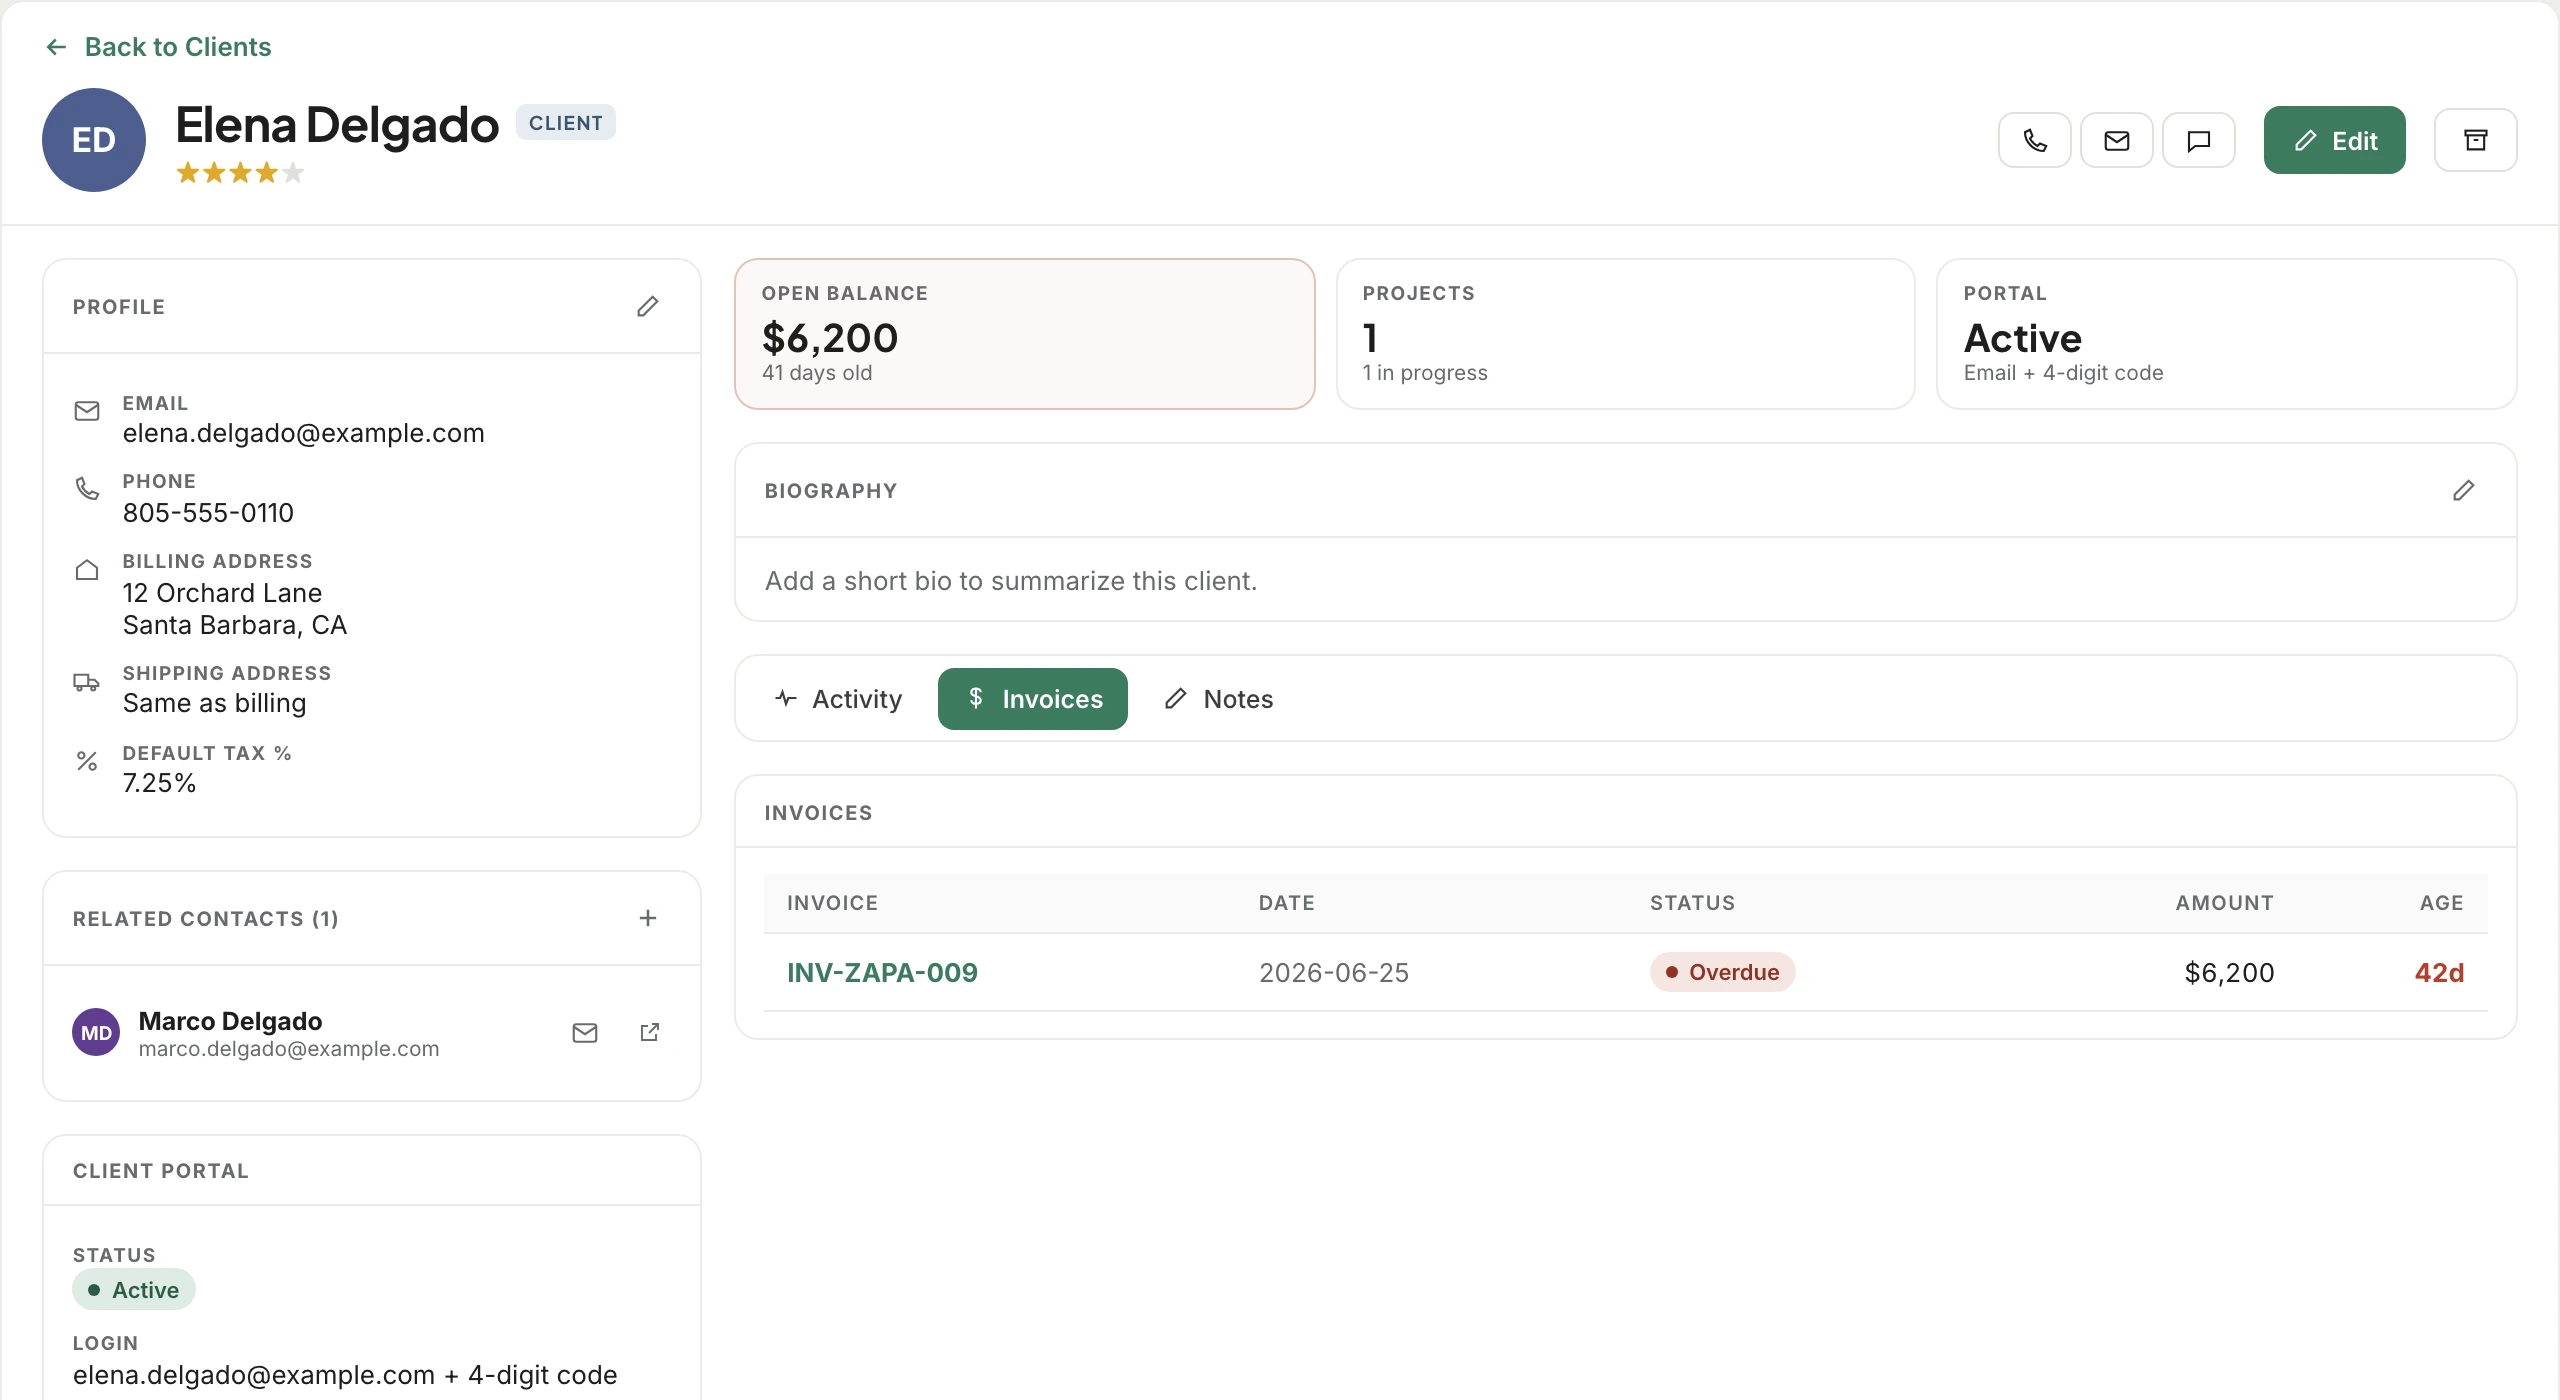
Task: Edit the Biography with pencil icon
Action: point(2464,490)
